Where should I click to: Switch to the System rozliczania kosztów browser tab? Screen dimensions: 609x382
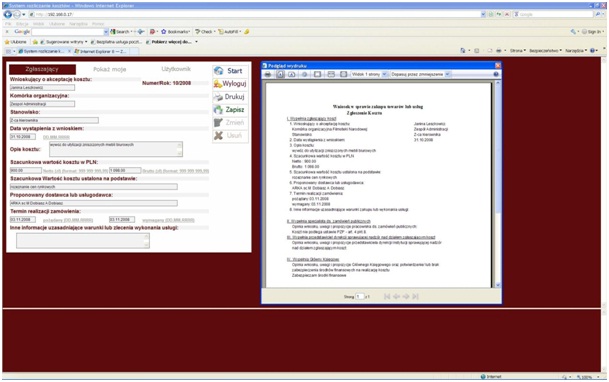(x=44, y=51)
